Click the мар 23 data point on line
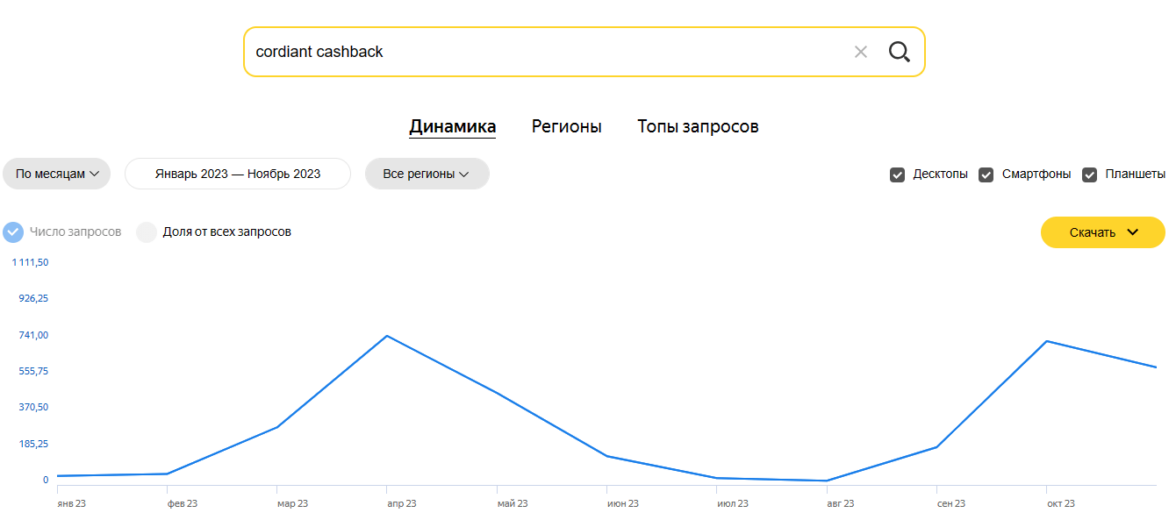Screen dimensions: 1176x520 (277, 427)
